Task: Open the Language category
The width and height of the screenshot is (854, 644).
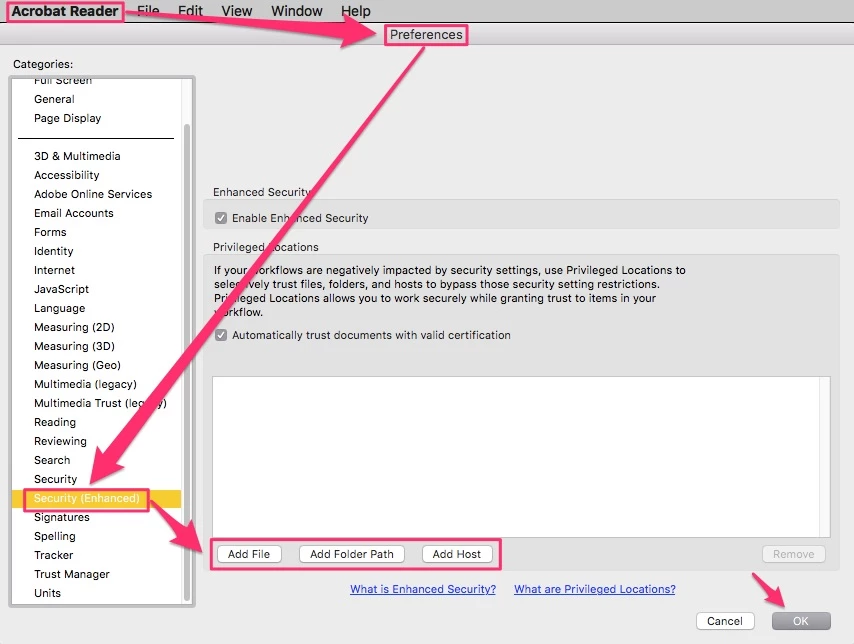Action: (59, 308)
